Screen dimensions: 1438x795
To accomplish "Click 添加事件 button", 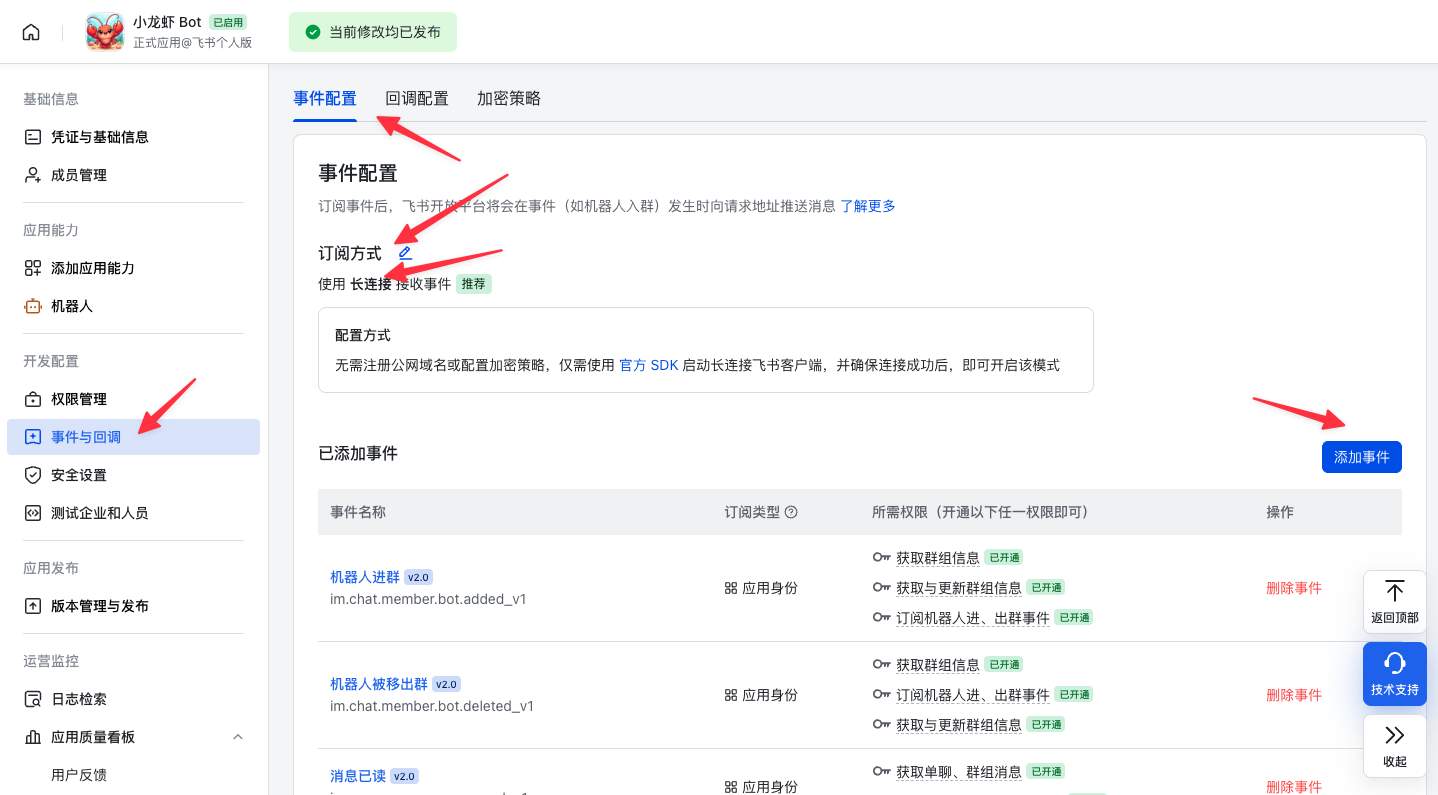I will click(x=1362, y=457).
